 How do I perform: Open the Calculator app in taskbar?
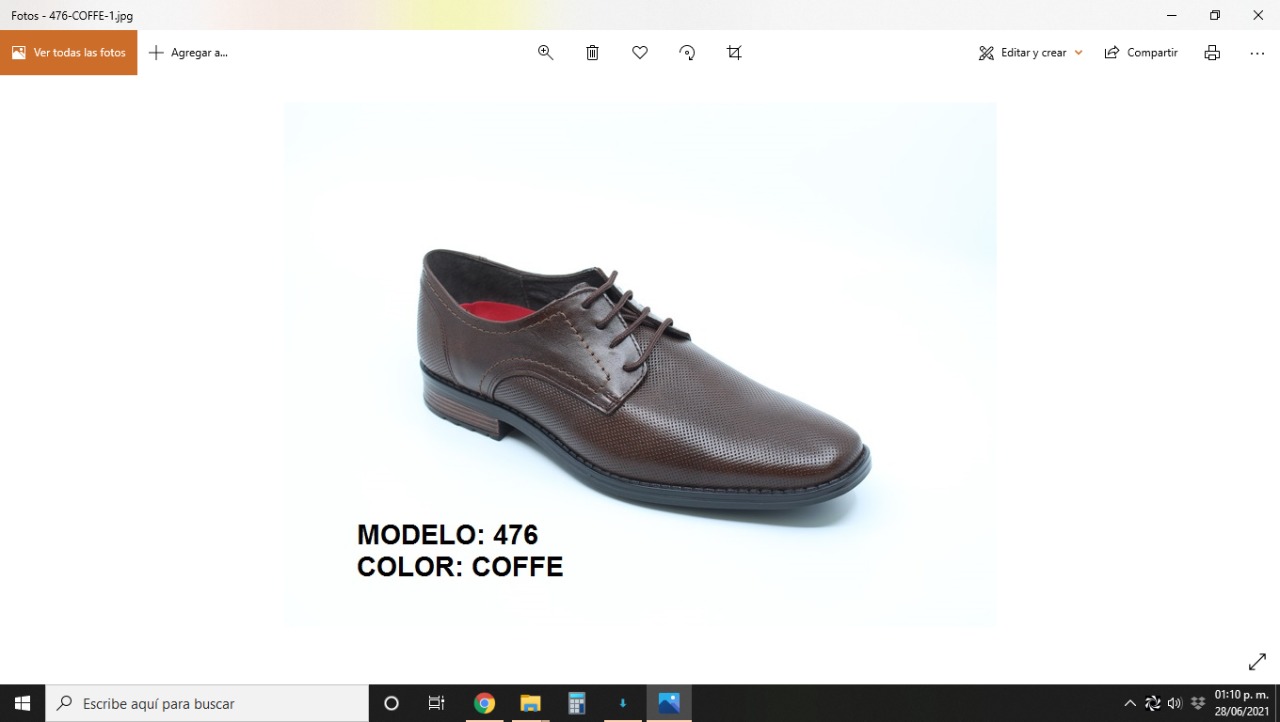pyautogui.click(x=577, y=703)
